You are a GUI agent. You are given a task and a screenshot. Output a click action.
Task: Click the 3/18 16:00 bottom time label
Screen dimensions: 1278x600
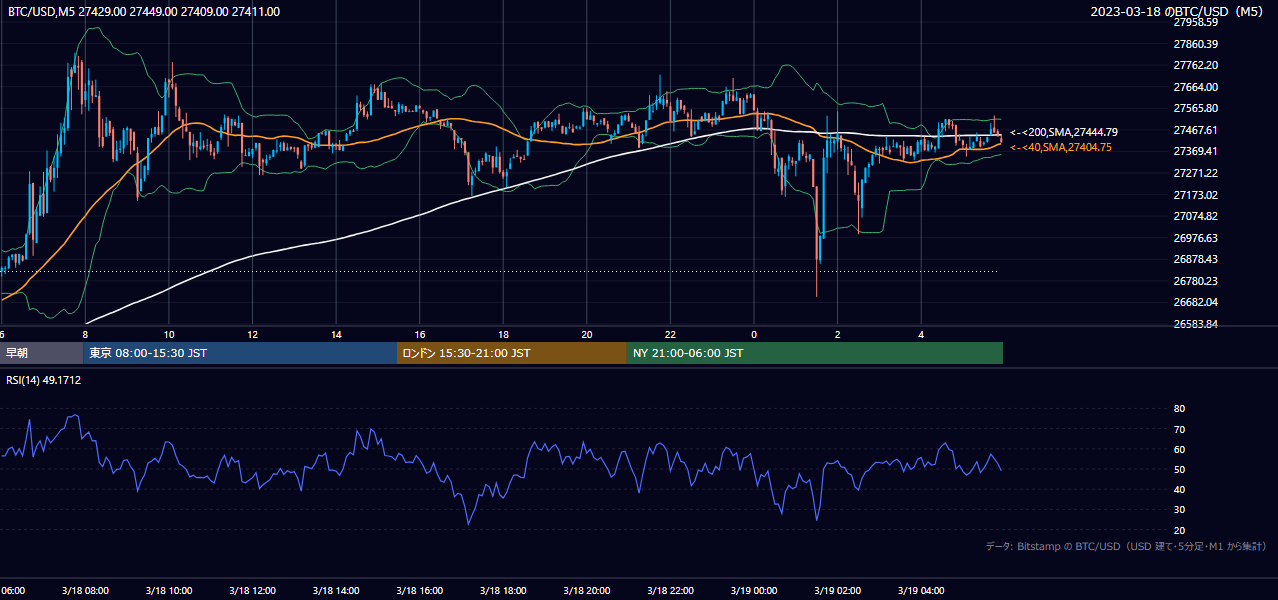(419, 591)
